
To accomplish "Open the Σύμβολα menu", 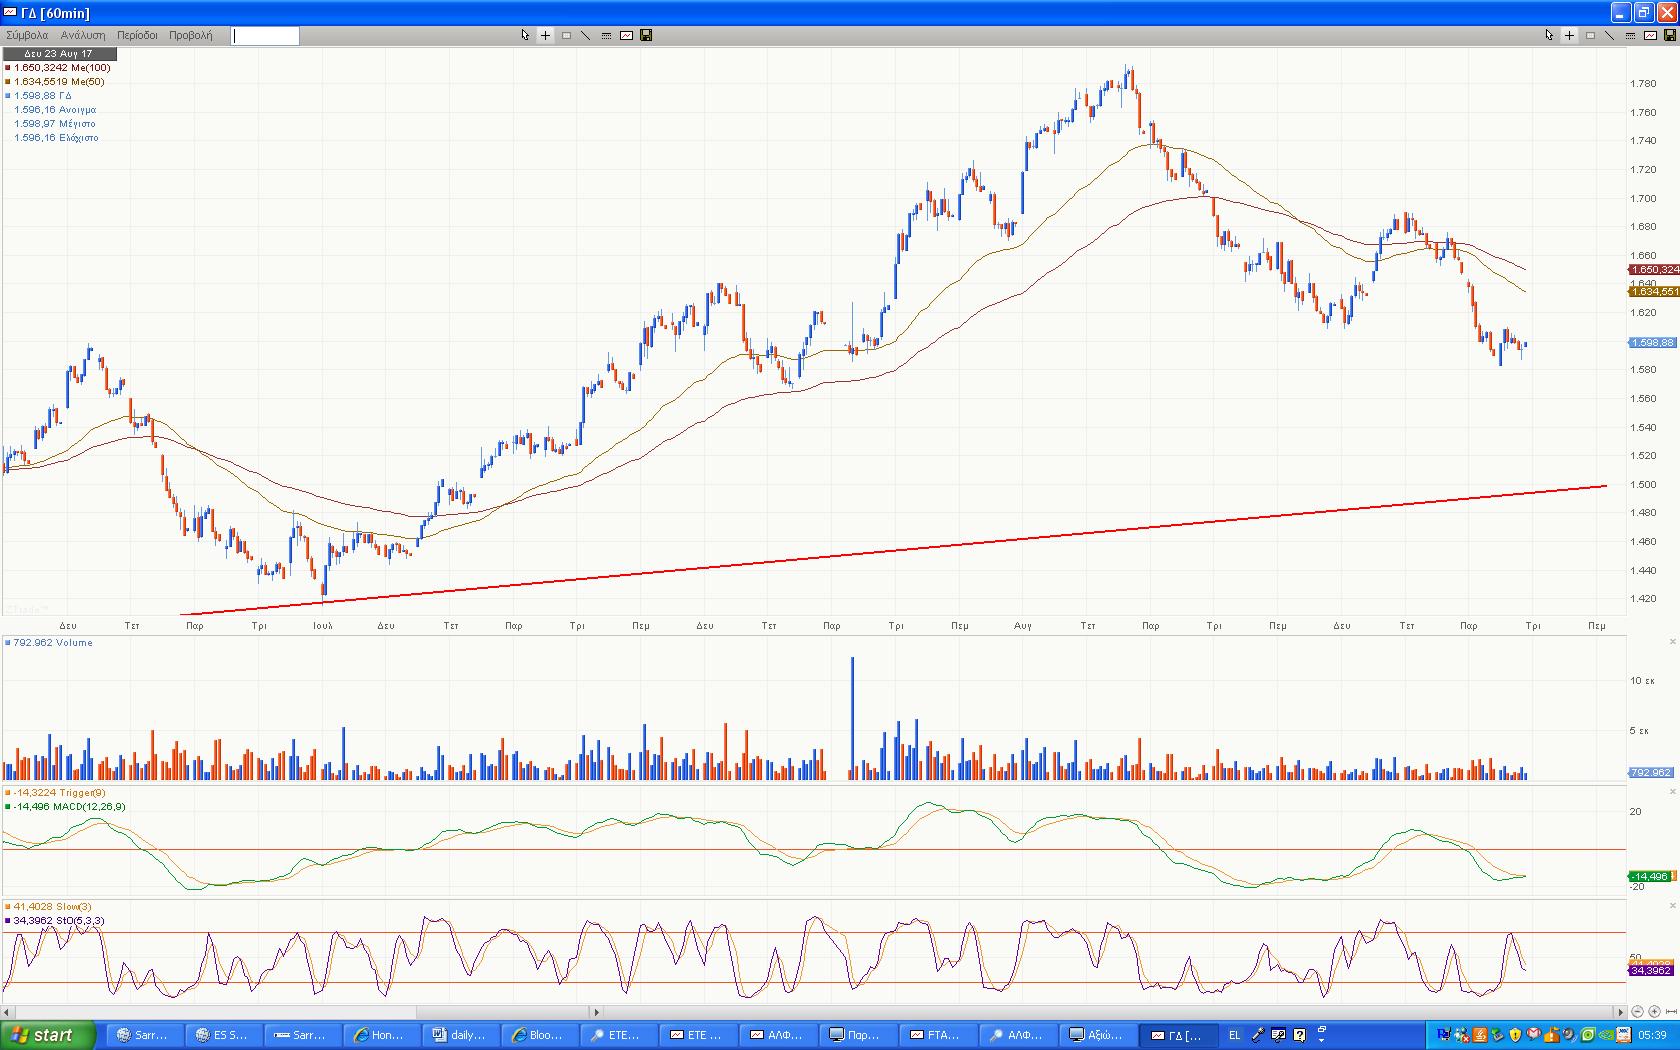I will point(27,35).
